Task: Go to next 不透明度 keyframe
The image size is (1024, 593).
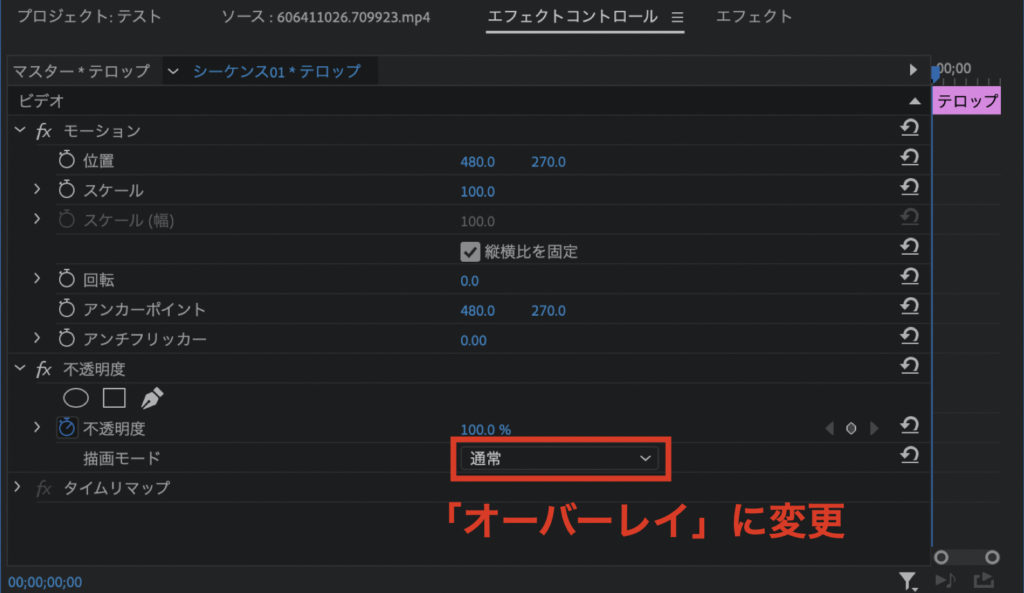Action: click(874, 428)
